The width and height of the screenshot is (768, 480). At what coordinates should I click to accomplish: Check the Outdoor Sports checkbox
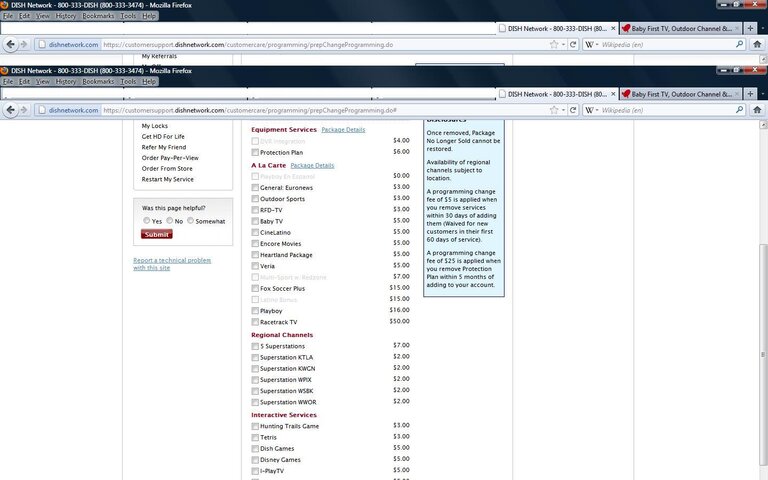(255, 199)
